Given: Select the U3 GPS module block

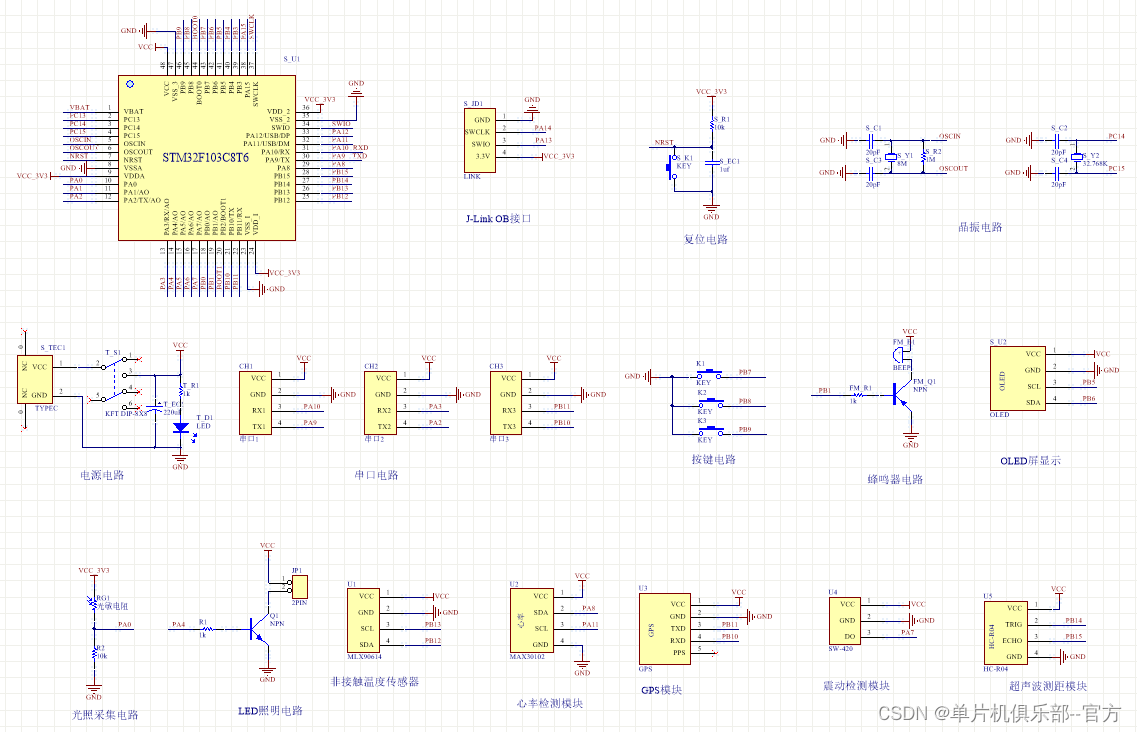Looking at the screenshot, I should (x=665, y=629).
